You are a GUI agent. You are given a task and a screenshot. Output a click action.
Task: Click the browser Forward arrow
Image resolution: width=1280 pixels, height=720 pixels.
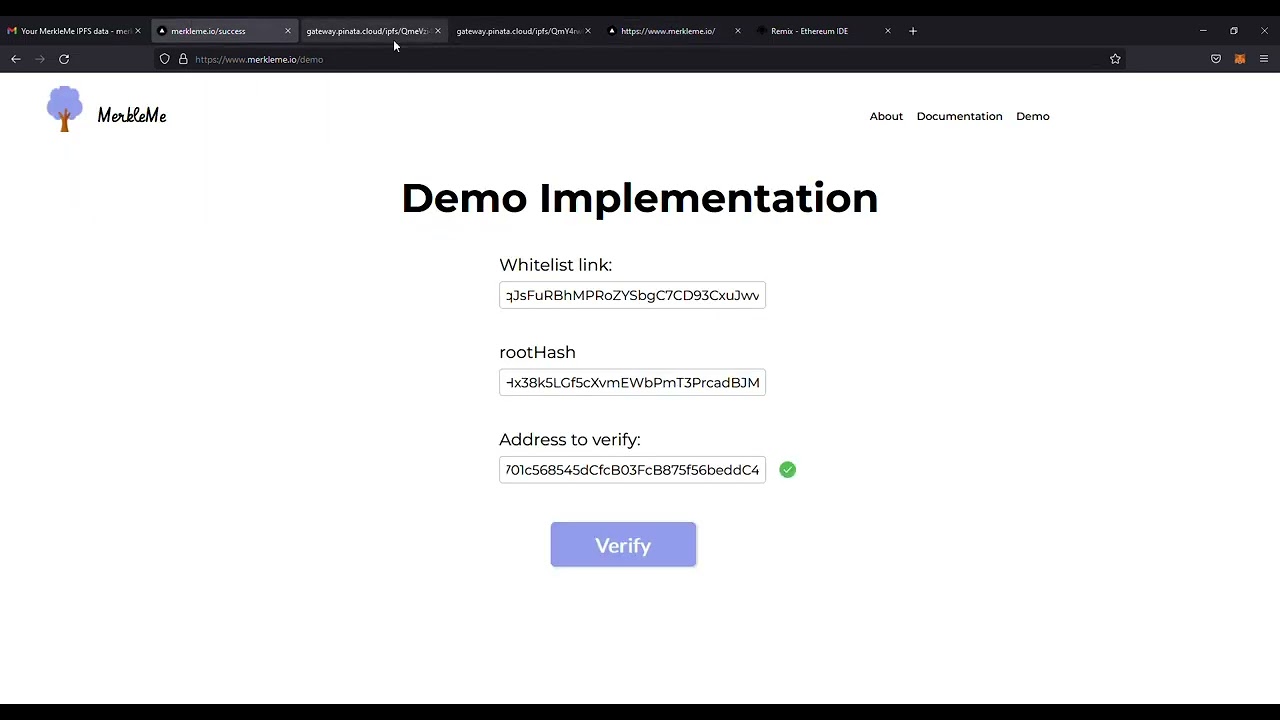[40, 59]
